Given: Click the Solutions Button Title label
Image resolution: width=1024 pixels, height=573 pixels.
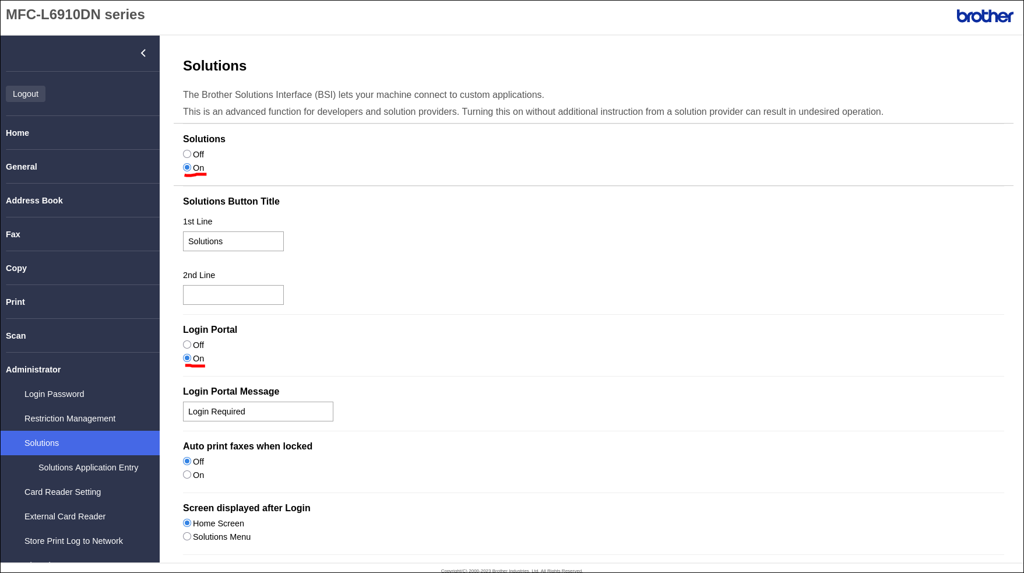Looking at the screenshot, I should (x=231, y=201).
